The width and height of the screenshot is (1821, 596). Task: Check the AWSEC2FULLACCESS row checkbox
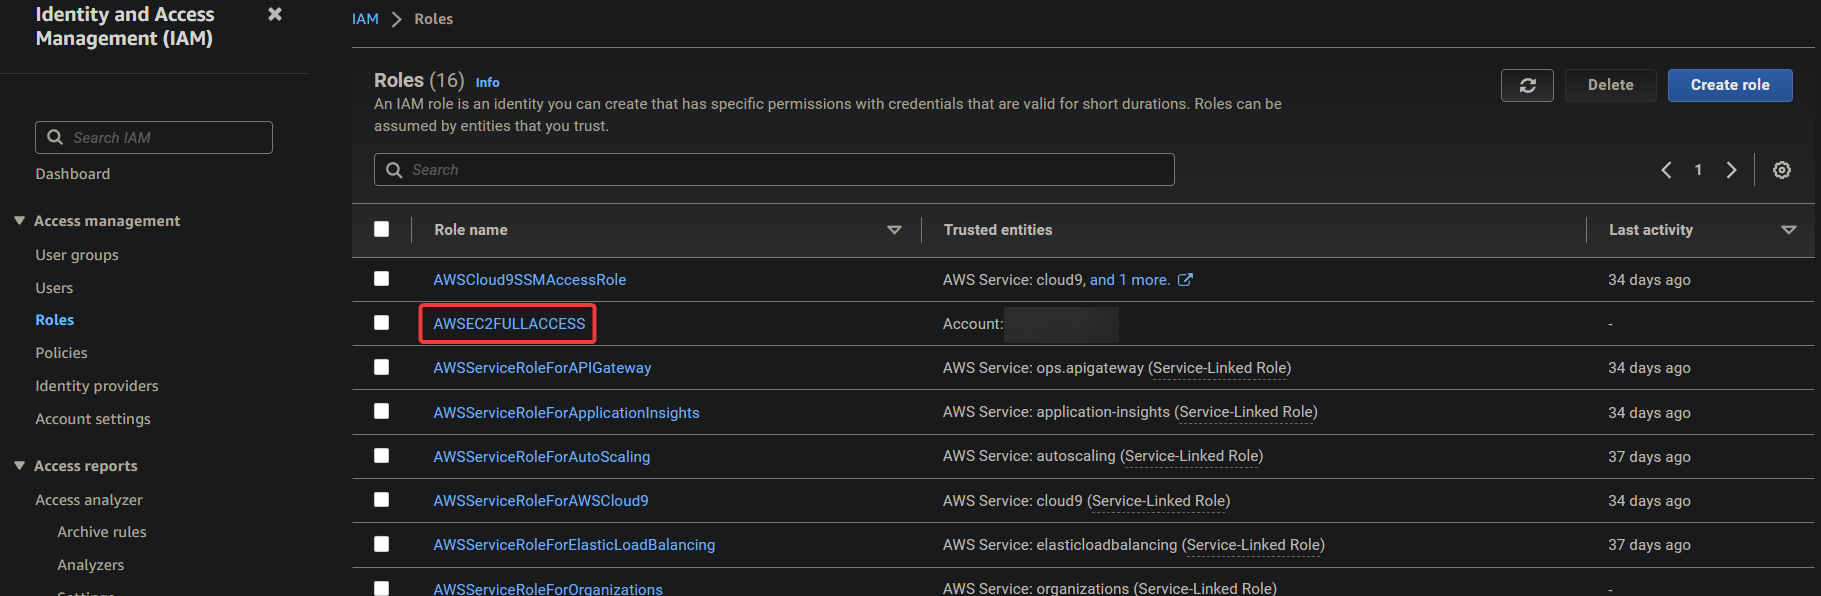[x=381, y=323]
